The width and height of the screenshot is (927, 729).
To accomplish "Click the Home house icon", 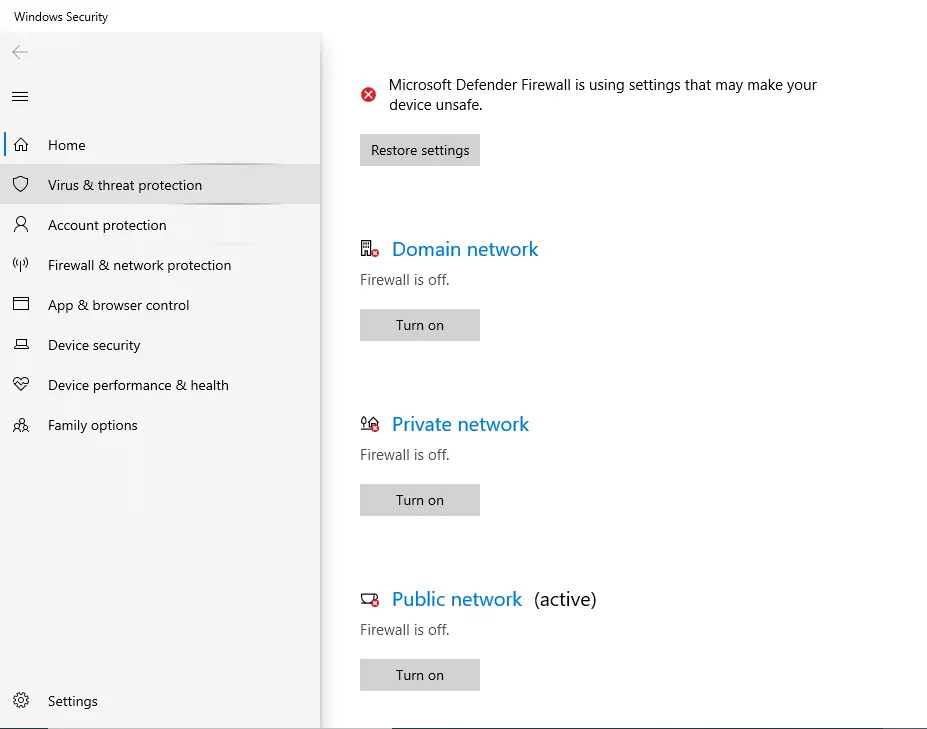I will coord(21,145).
